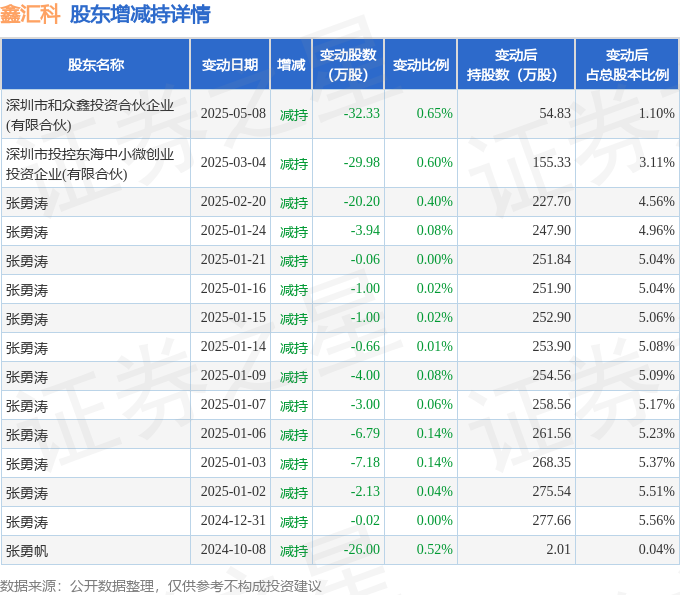Click the total share ratio 1.10%
This screenshot has width=680, height=595.
tap(657, 113)
